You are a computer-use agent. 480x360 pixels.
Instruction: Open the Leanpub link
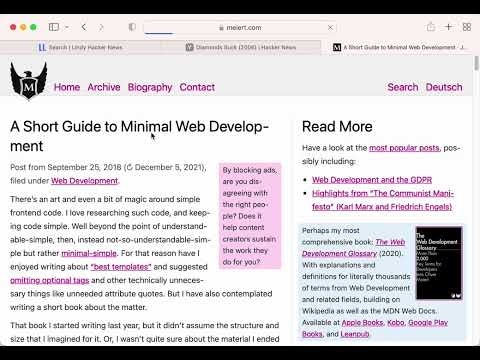355,334
